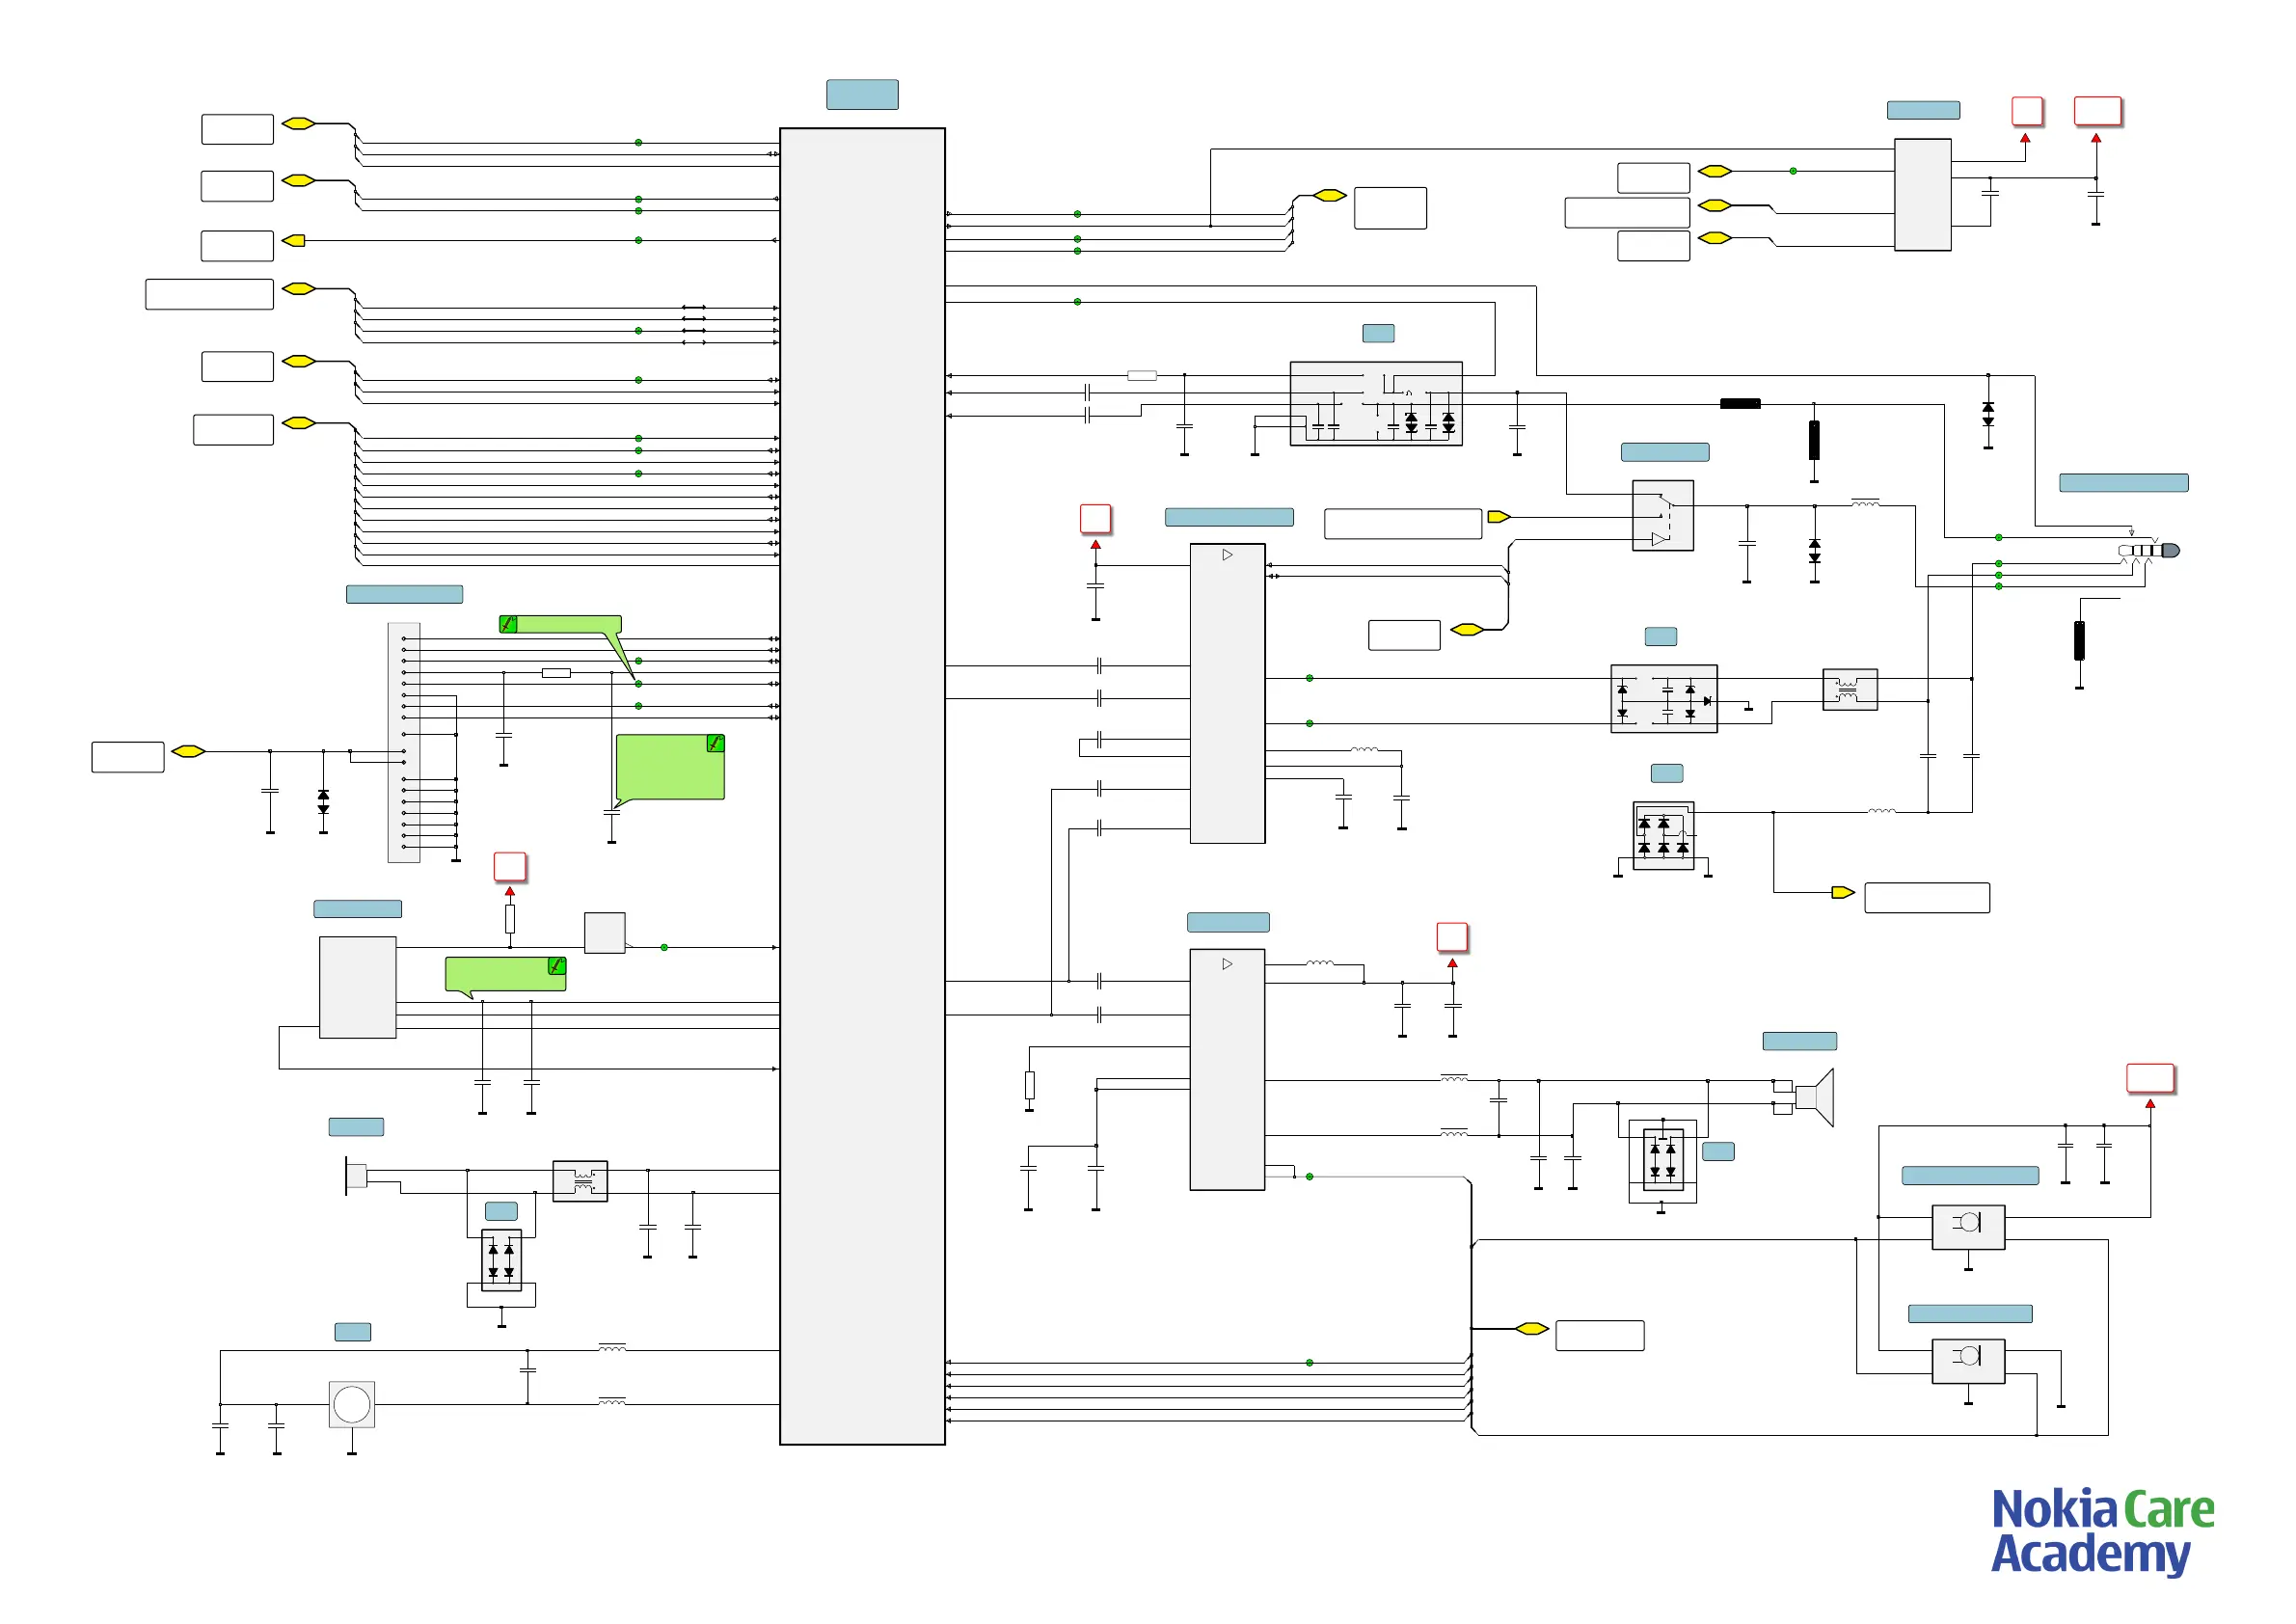Click the earpiece symbol at lower left
The height and width of the screenshot is (1624, 2296).
(x=355, y=1175)
